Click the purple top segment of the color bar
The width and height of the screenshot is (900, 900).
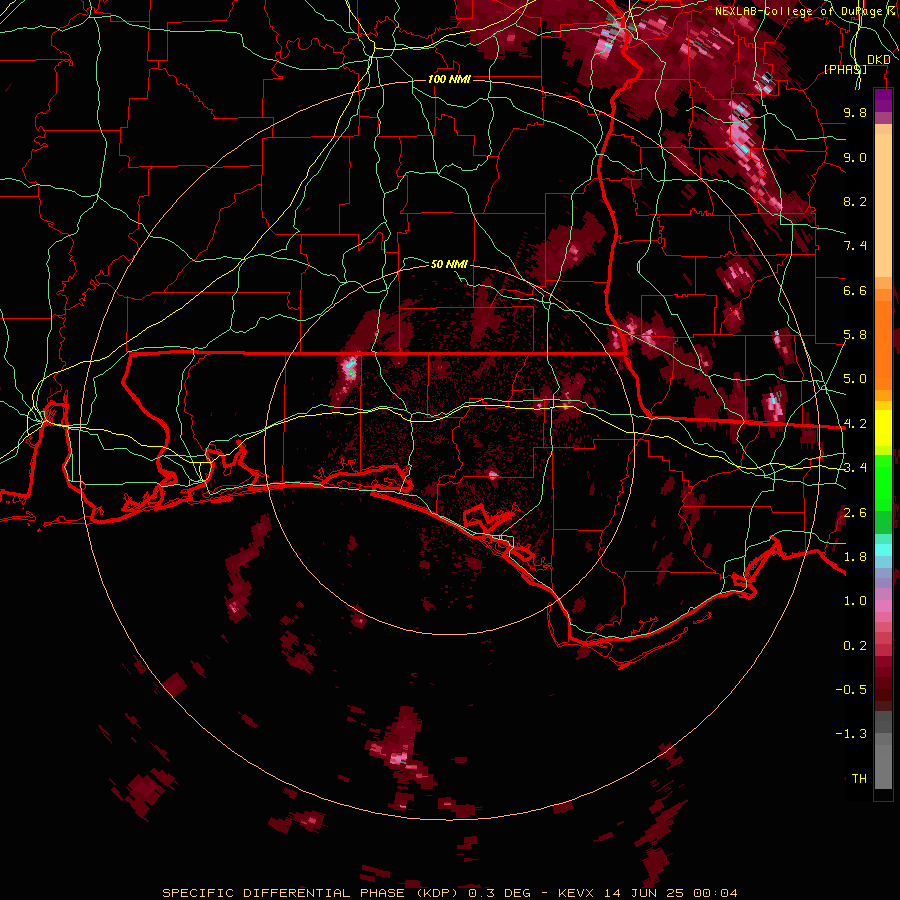(x=883, y=100)
